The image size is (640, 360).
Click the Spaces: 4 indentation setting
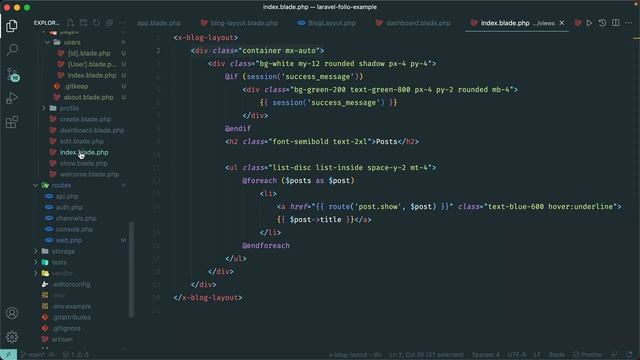(x=485, y=355)
